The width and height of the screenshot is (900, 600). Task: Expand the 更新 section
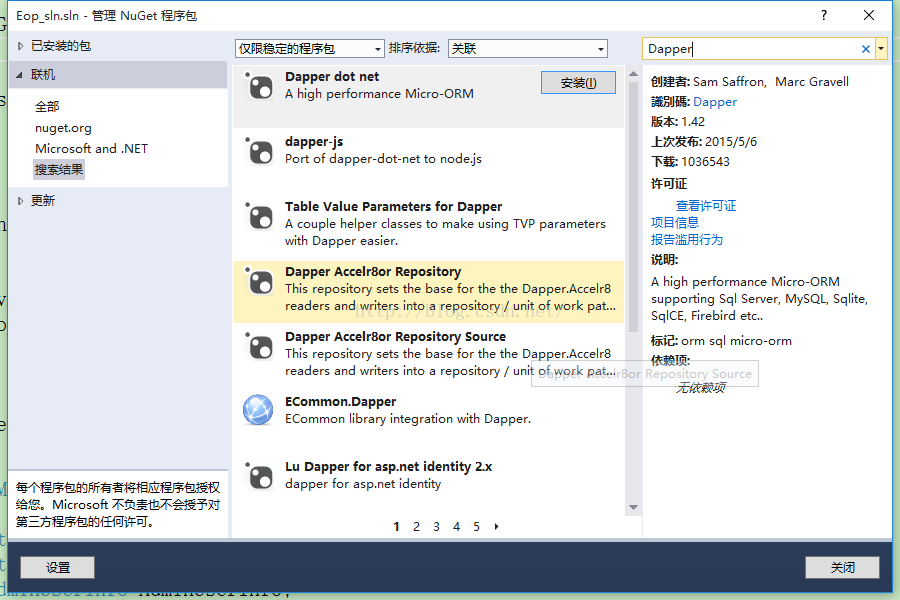point(21,201)
